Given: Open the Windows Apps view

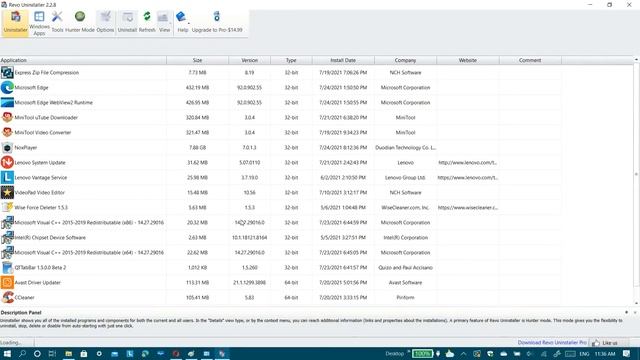Looking at the screenshot, I should pos(39,23).
